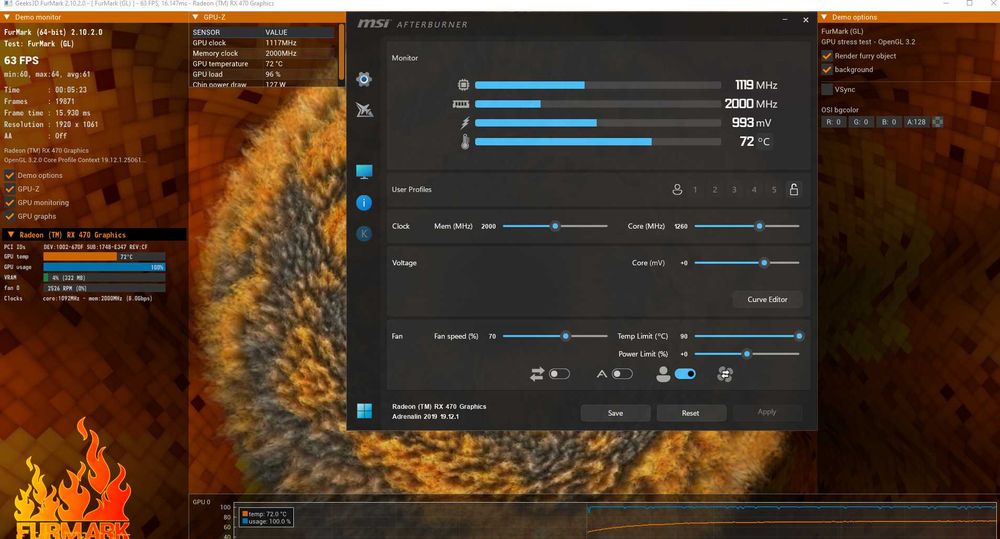Click the A:128 bgcolor field
The width and height of the screenshot is (1000, 539).
pos(916,122)
